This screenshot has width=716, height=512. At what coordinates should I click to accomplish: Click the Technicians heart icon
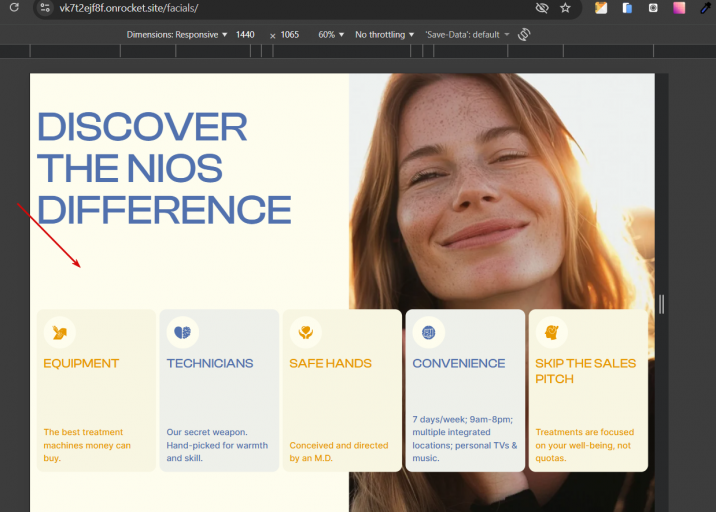coord(182,332)
